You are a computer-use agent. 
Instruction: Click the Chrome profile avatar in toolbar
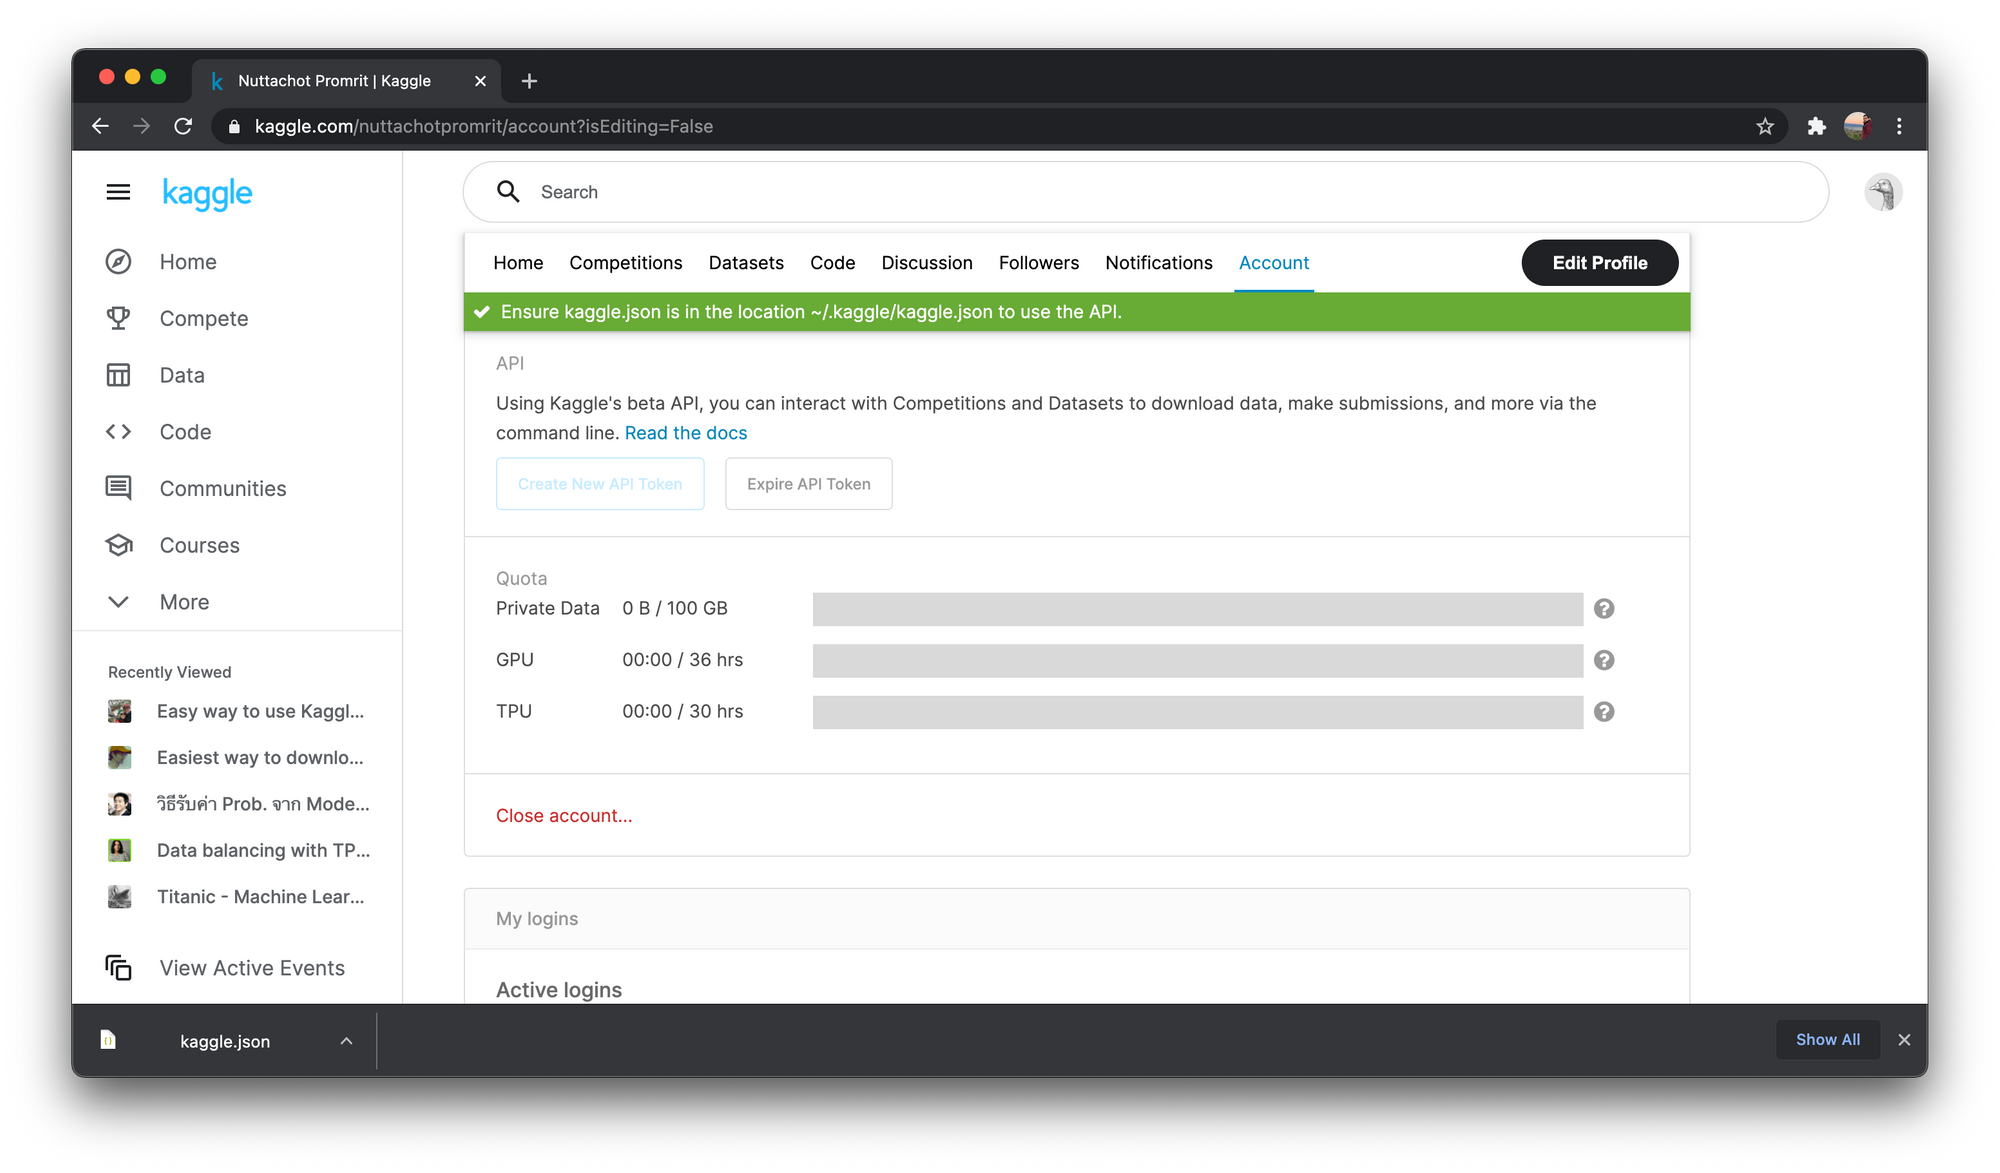tap(1858, 126)
